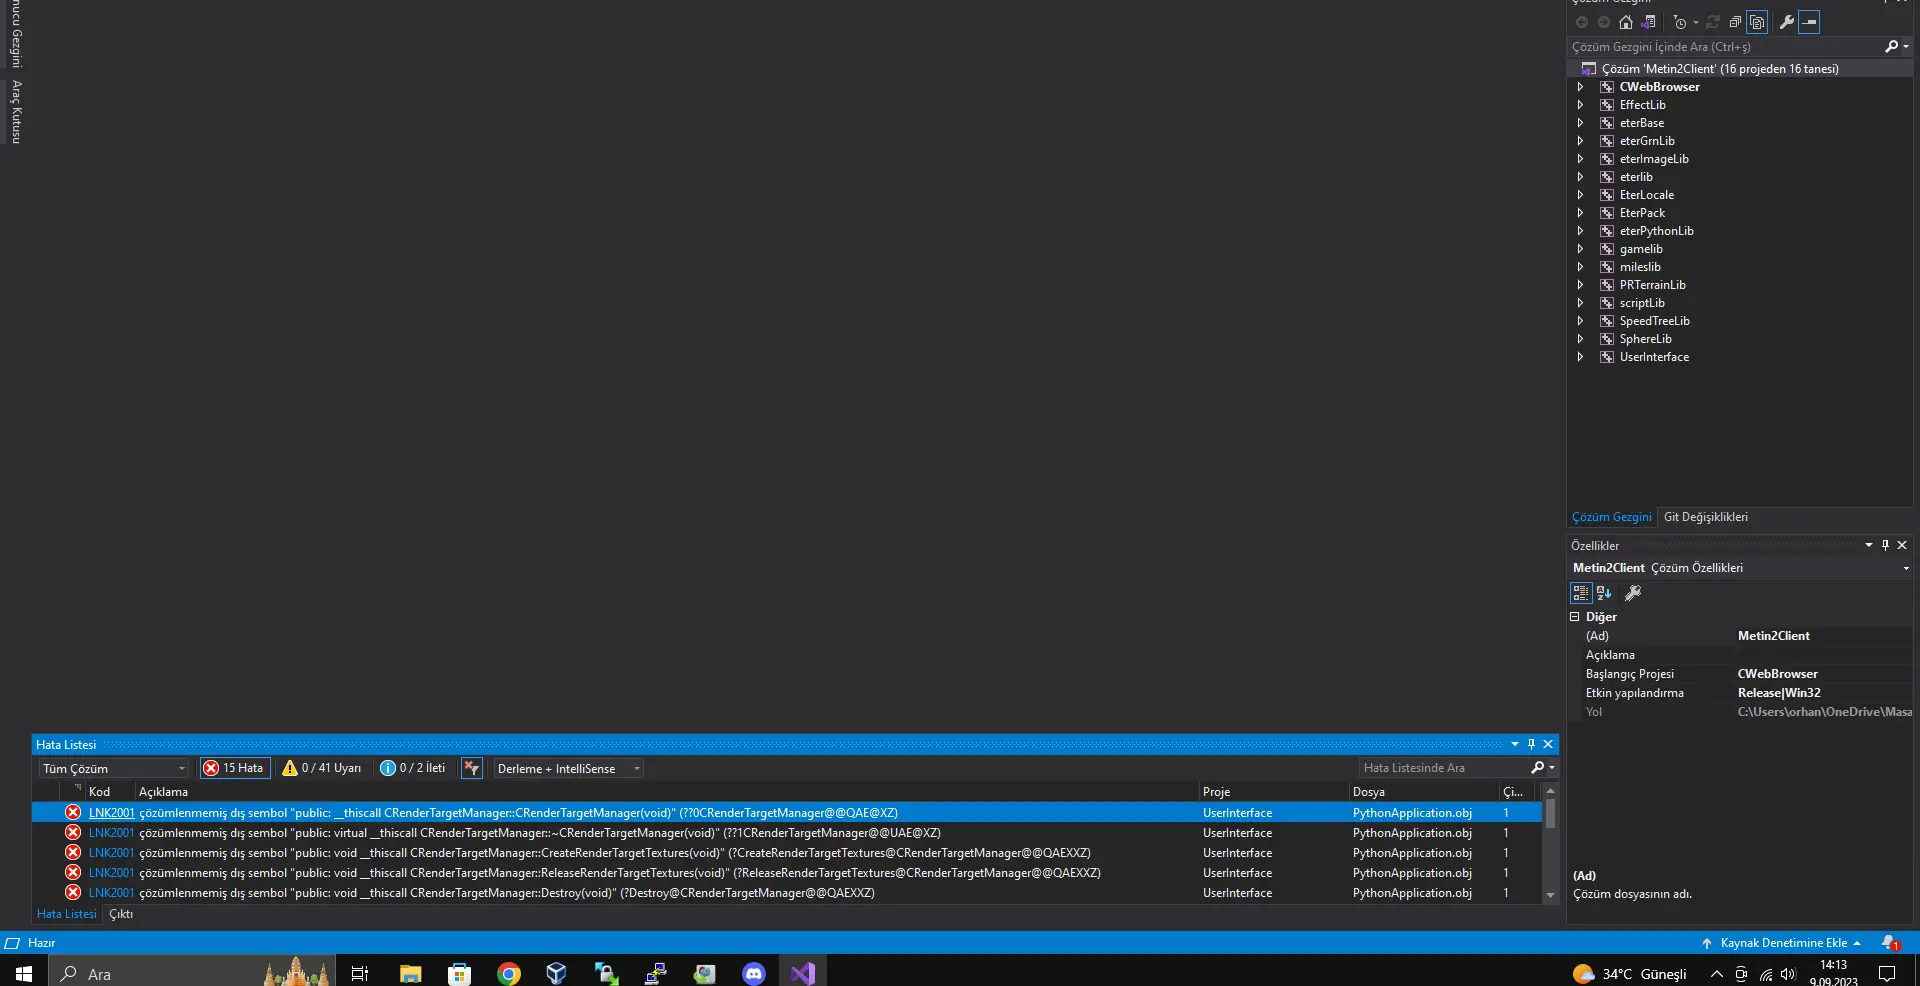
Task: Switch to Hata Listesi bottom tab
Action: tap(66, 914)
